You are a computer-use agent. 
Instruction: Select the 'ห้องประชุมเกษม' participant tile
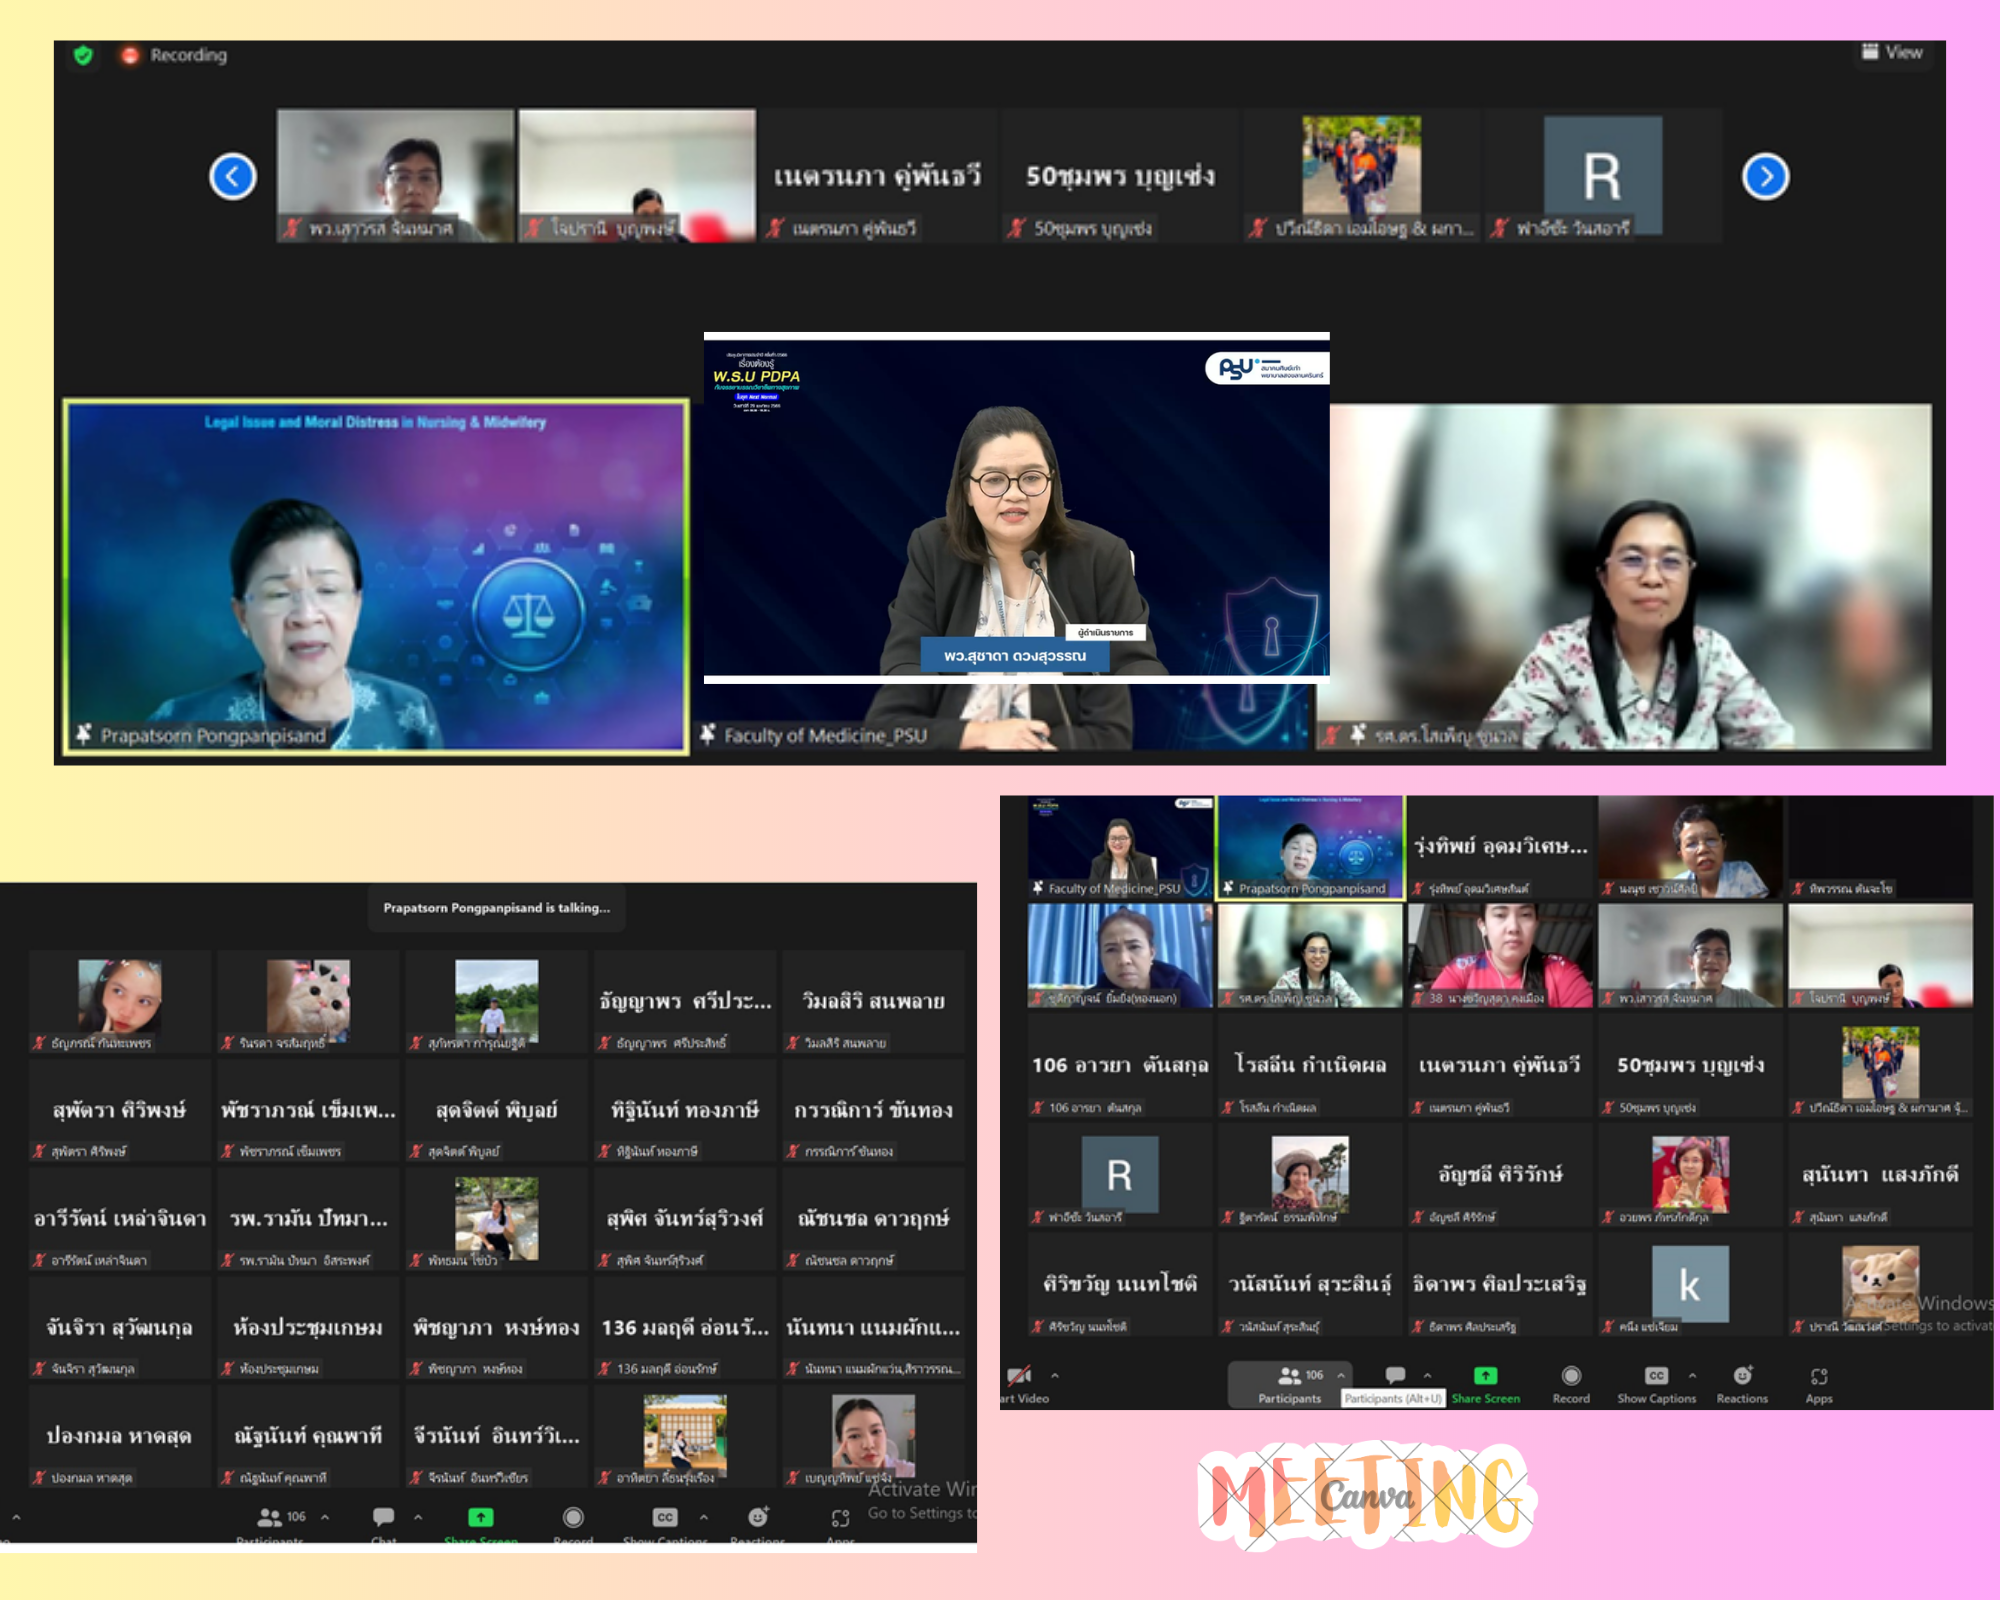(308, 1328)
